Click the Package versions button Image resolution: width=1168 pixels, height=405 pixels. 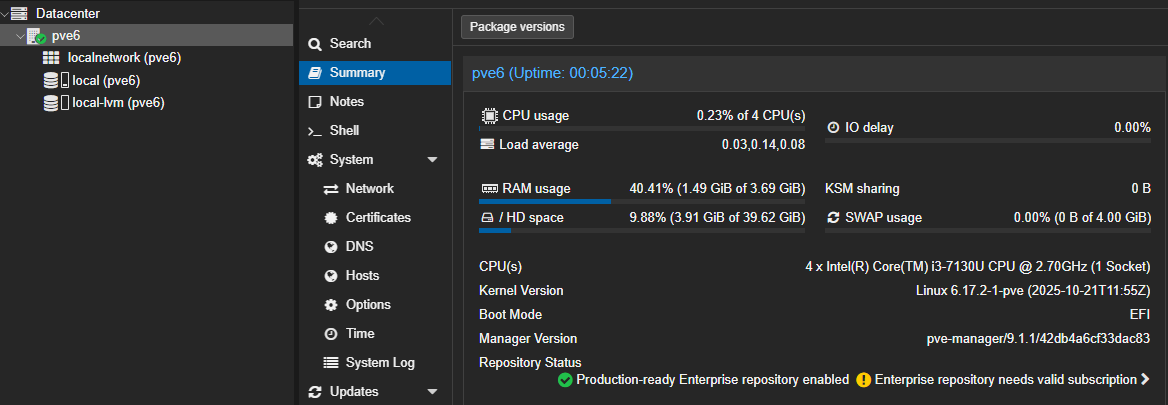[x=517, y=27]
